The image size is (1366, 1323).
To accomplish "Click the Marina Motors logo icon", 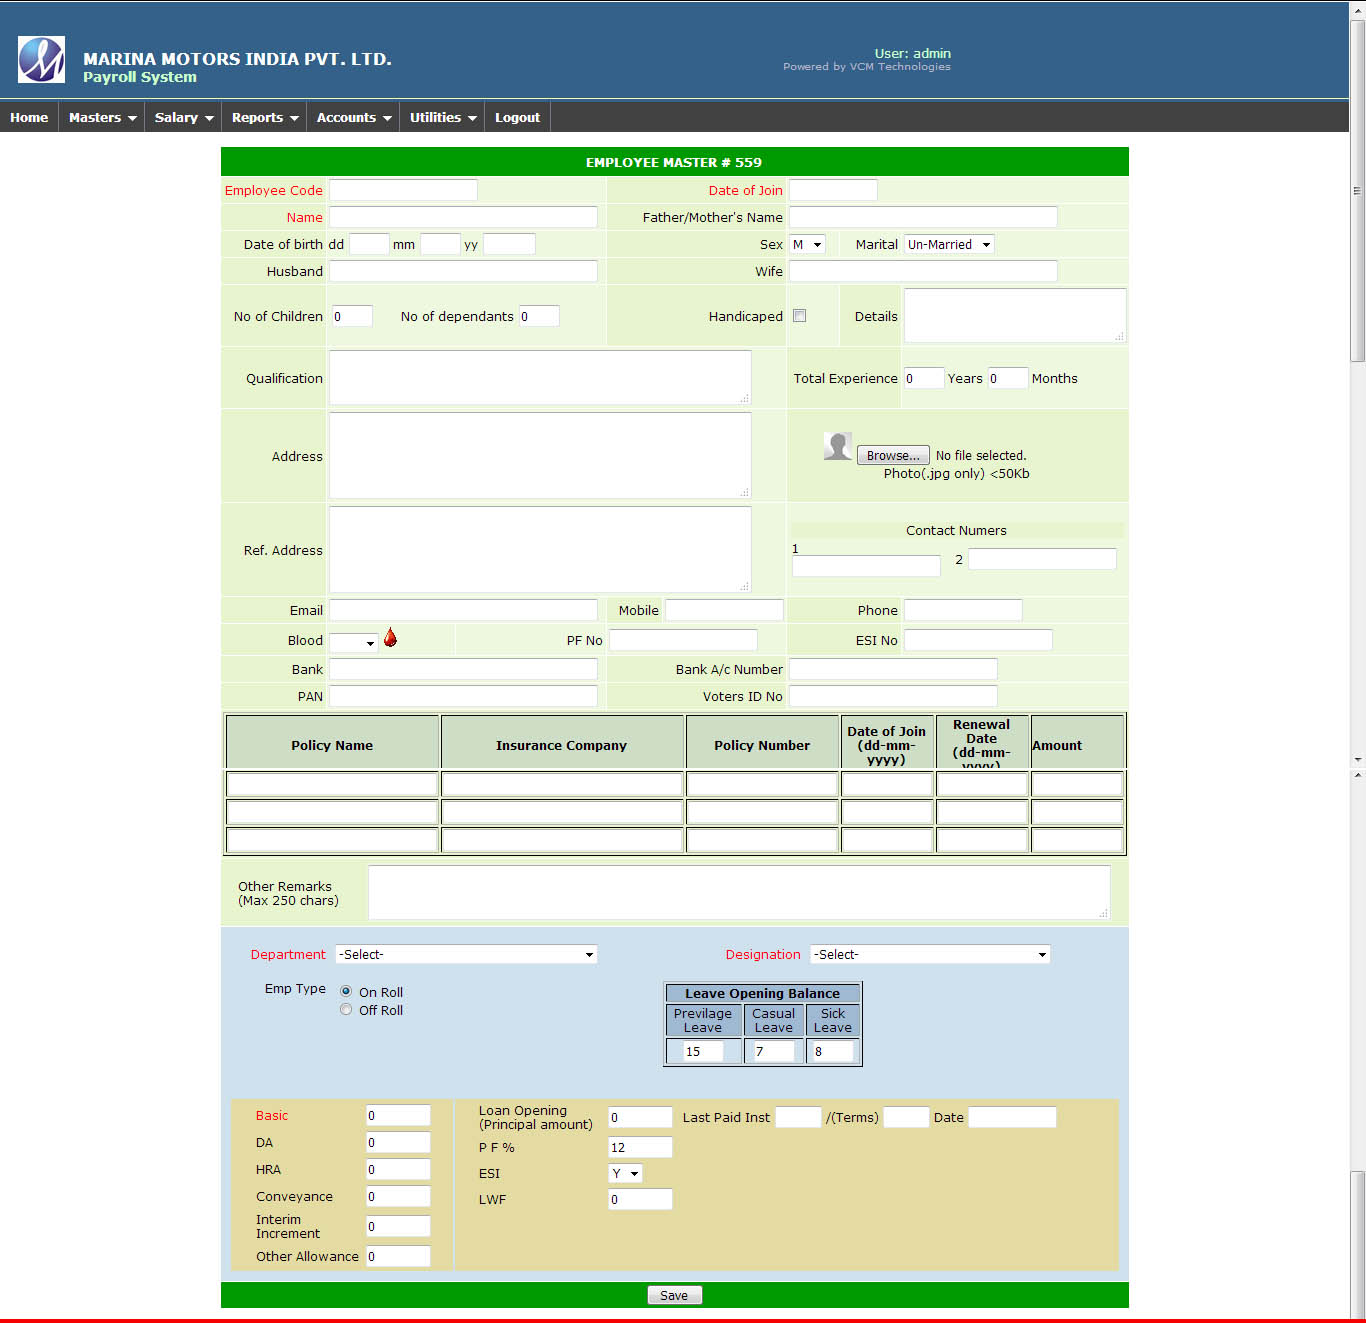I will (x=41, y=60).
